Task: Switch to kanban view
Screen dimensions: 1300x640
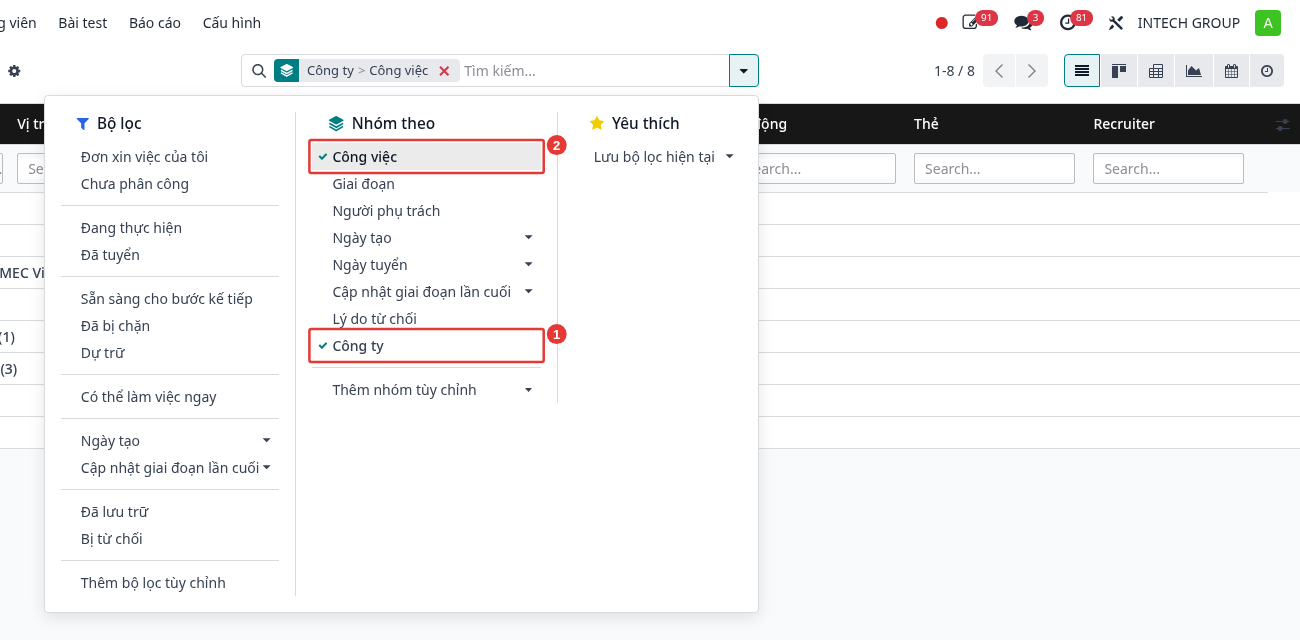Action: click(1119, 71)
